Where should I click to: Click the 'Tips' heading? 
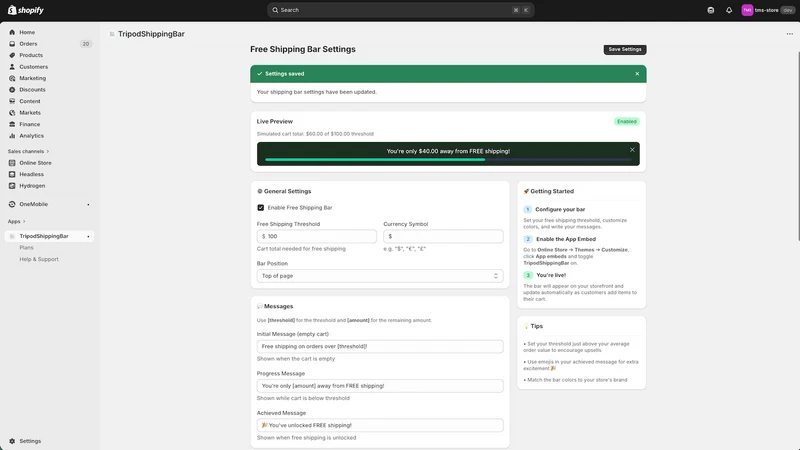(536, 326)
